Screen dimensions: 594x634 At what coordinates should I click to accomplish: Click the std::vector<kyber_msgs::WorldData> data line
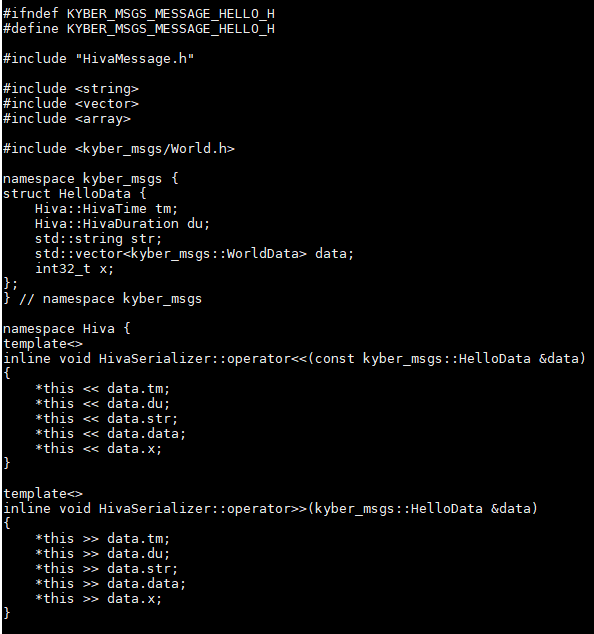[194, 254]
